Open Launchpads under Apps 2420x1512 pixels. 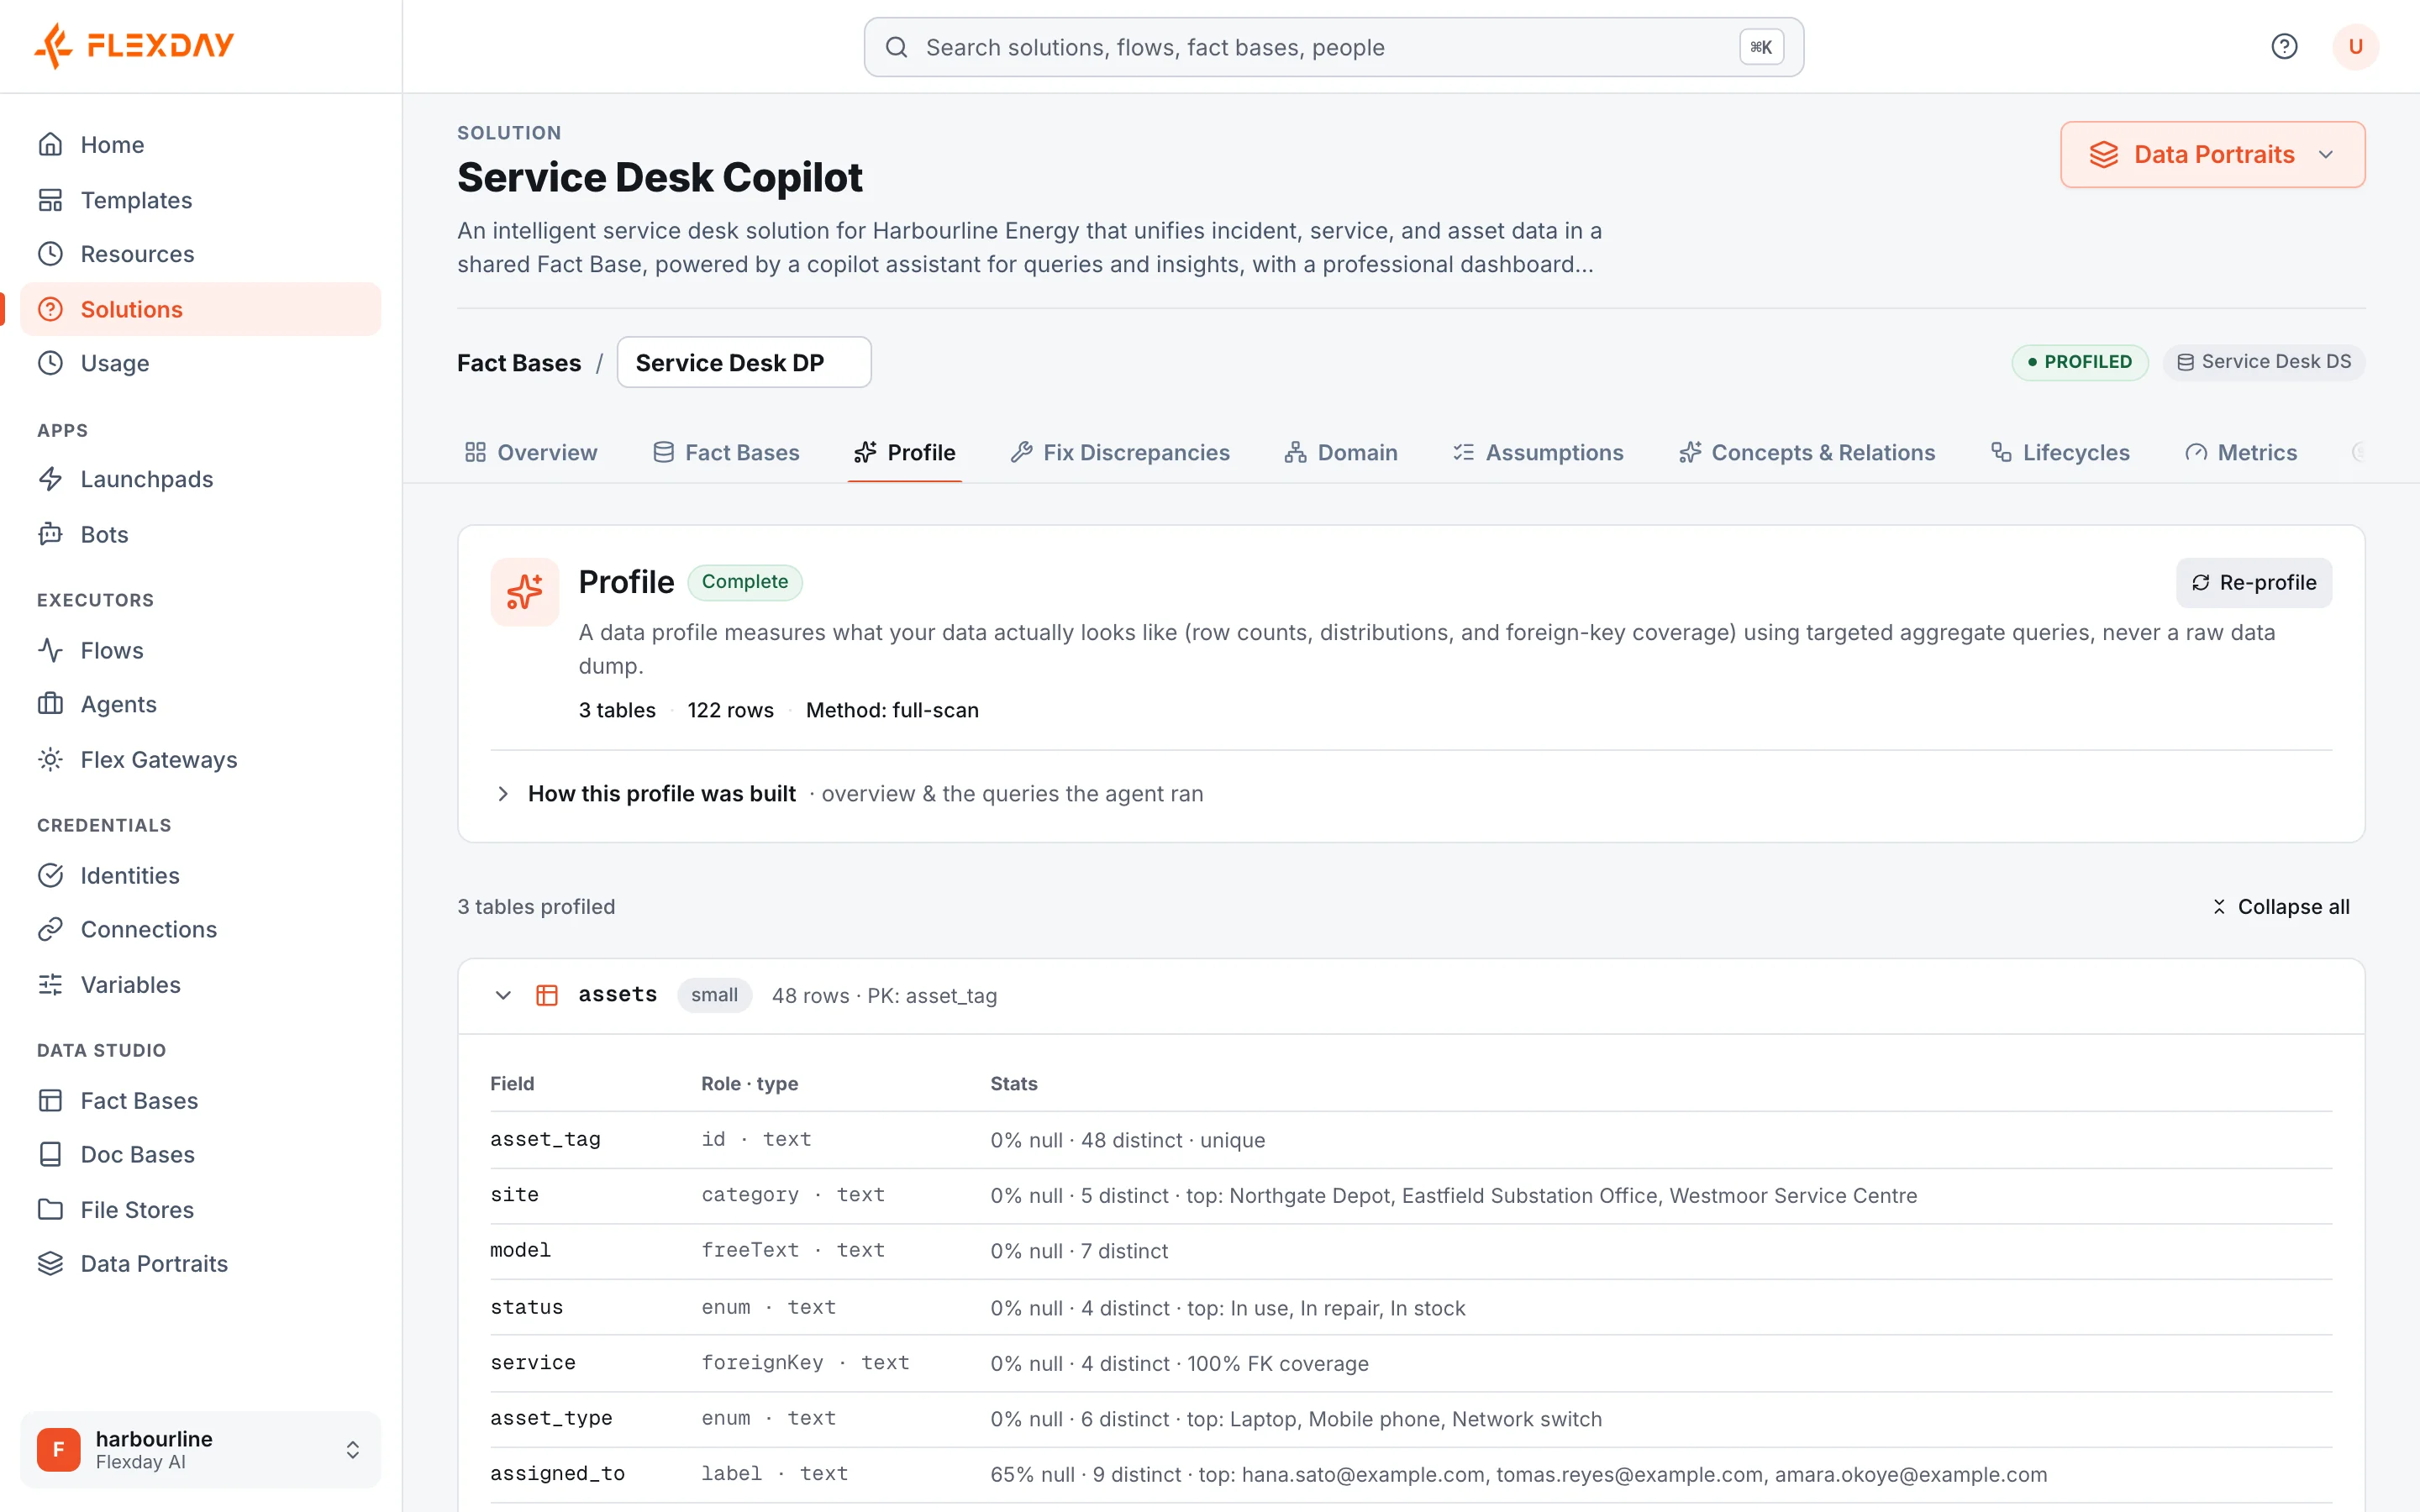click(200, 479)
